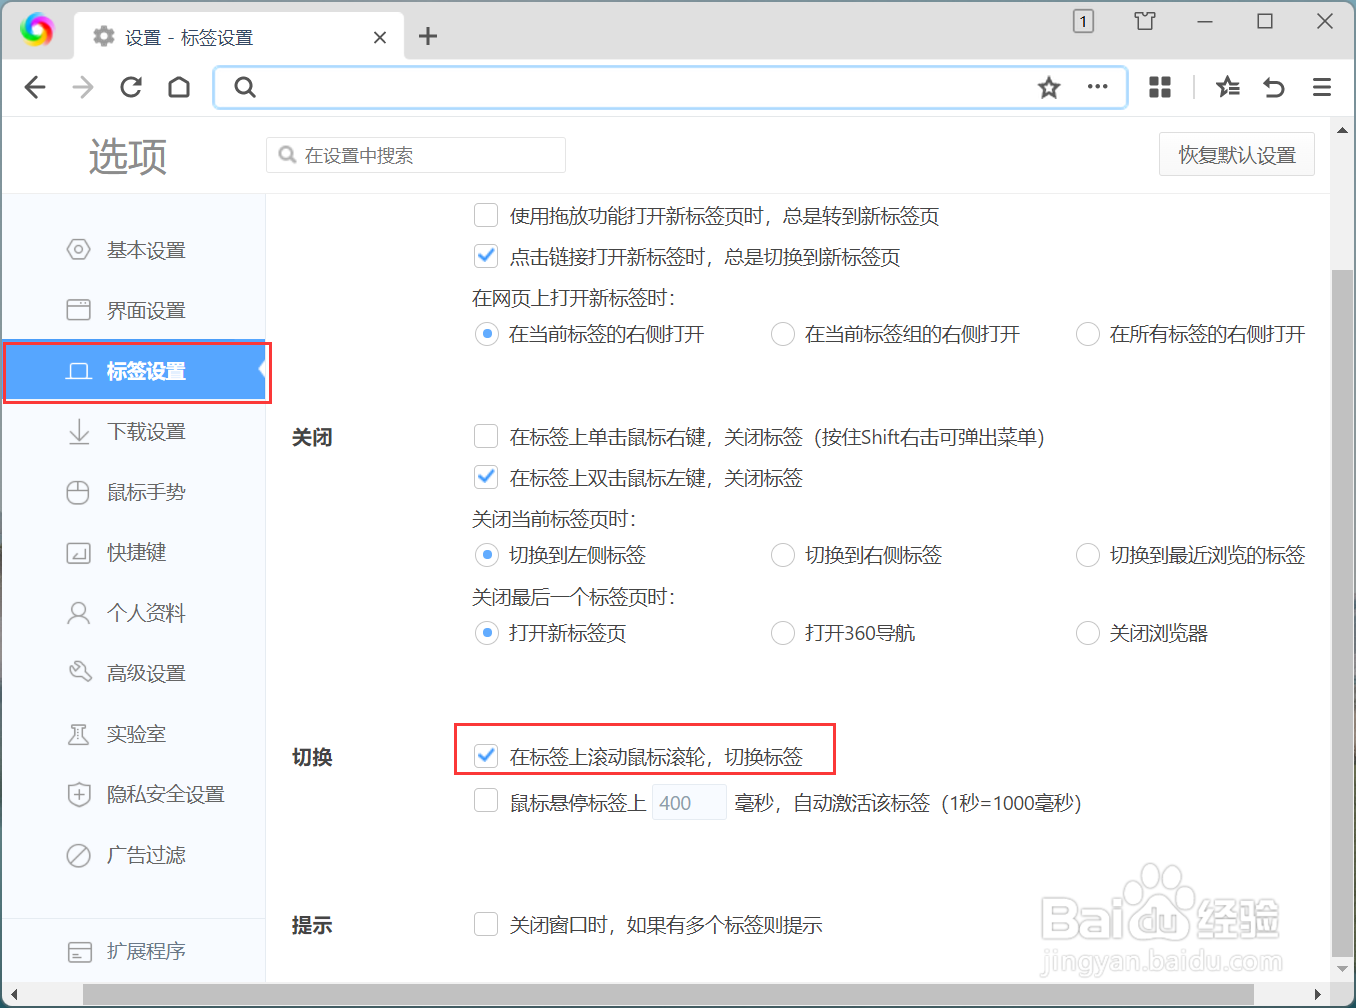1356x1008 pixels.
Task: Open the 扩展程序 (Extensions) section
Action: [146, 951]
